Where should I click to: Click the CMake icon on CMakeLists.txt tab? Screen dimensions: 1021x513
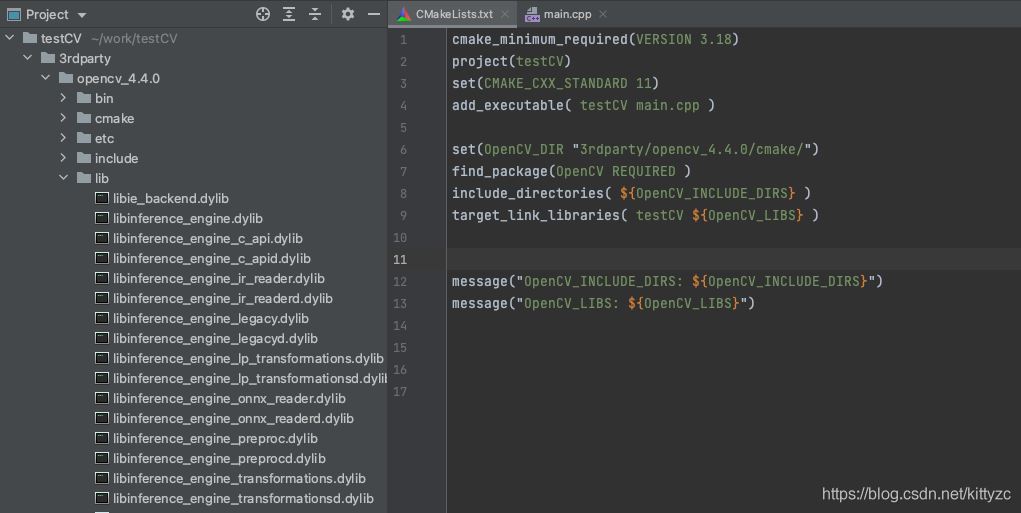[x=404, y=14]
